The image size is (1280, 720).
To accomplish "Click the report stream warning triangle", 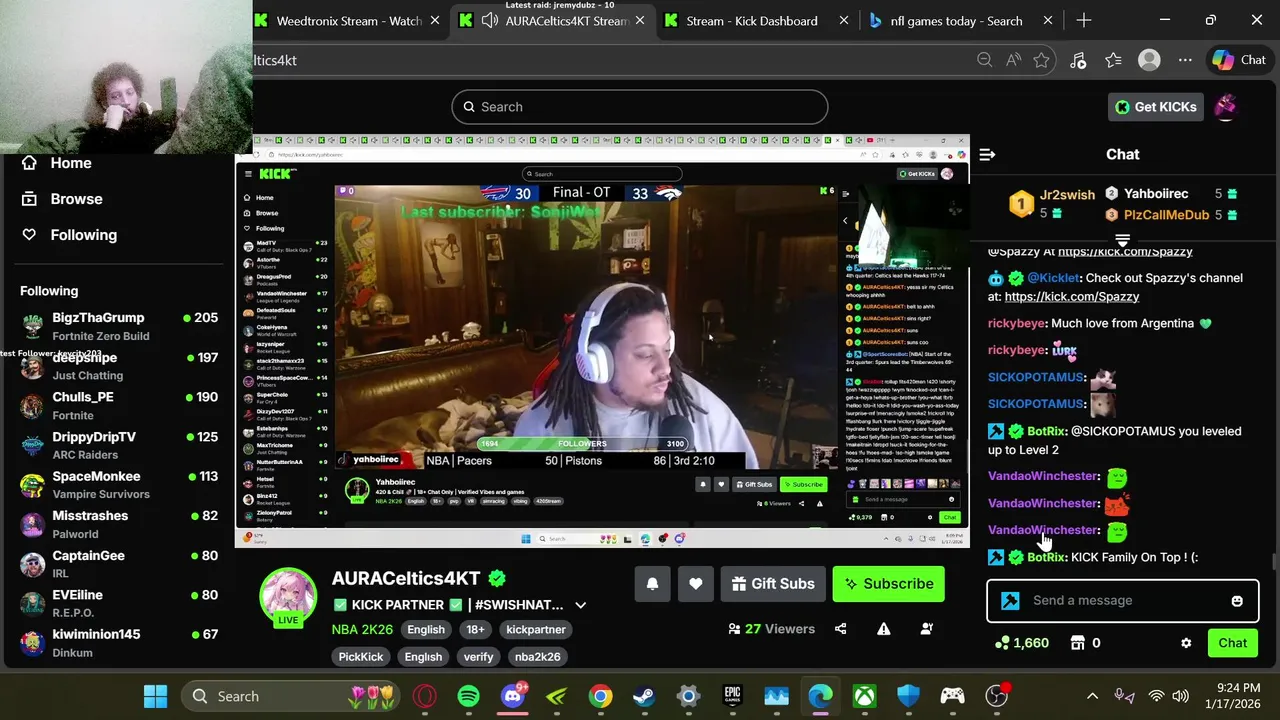I will pyautogui.click(x=884, y=629).
